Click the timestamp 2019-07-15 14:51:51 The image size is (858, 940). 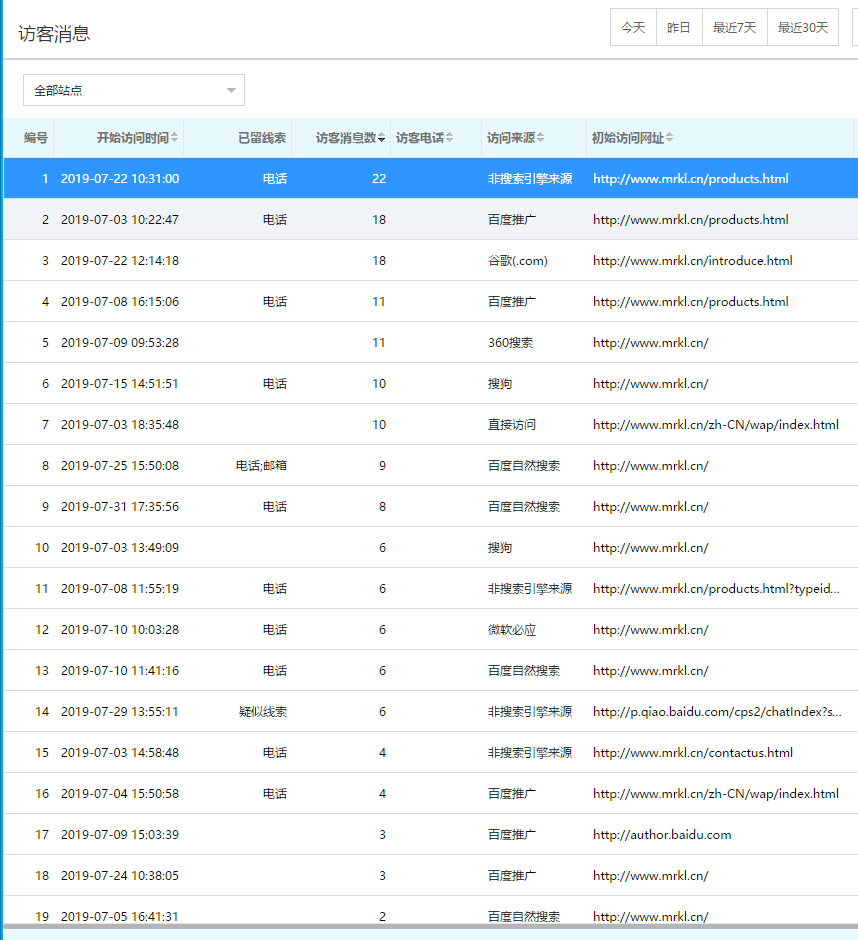point(120,384)
